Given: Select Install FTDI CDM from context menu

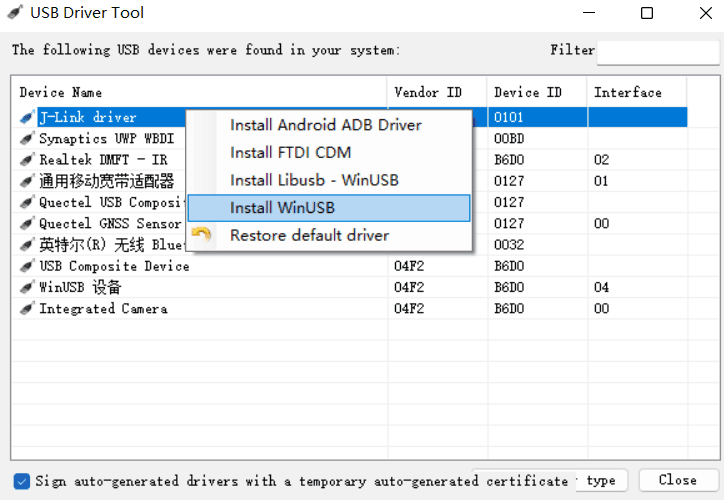Looking at the screenshot, I should (x=290, y=153).
